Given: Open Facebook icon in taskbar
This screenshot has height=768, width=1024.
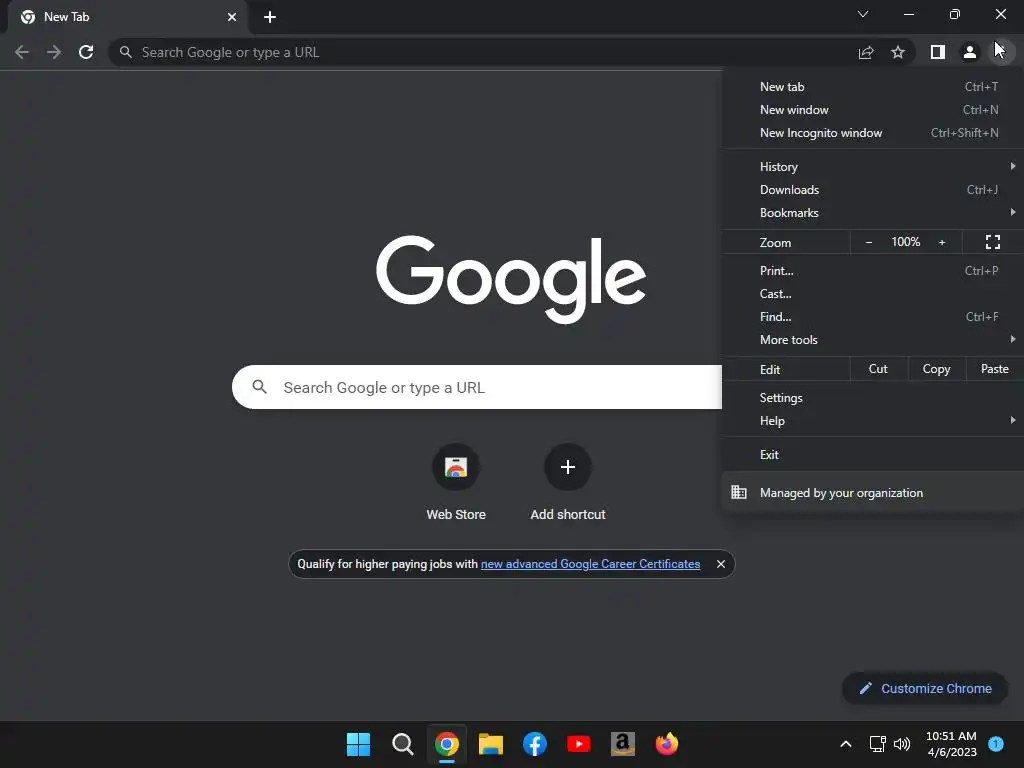Looking at the screenshot, I should click(534, 744).
